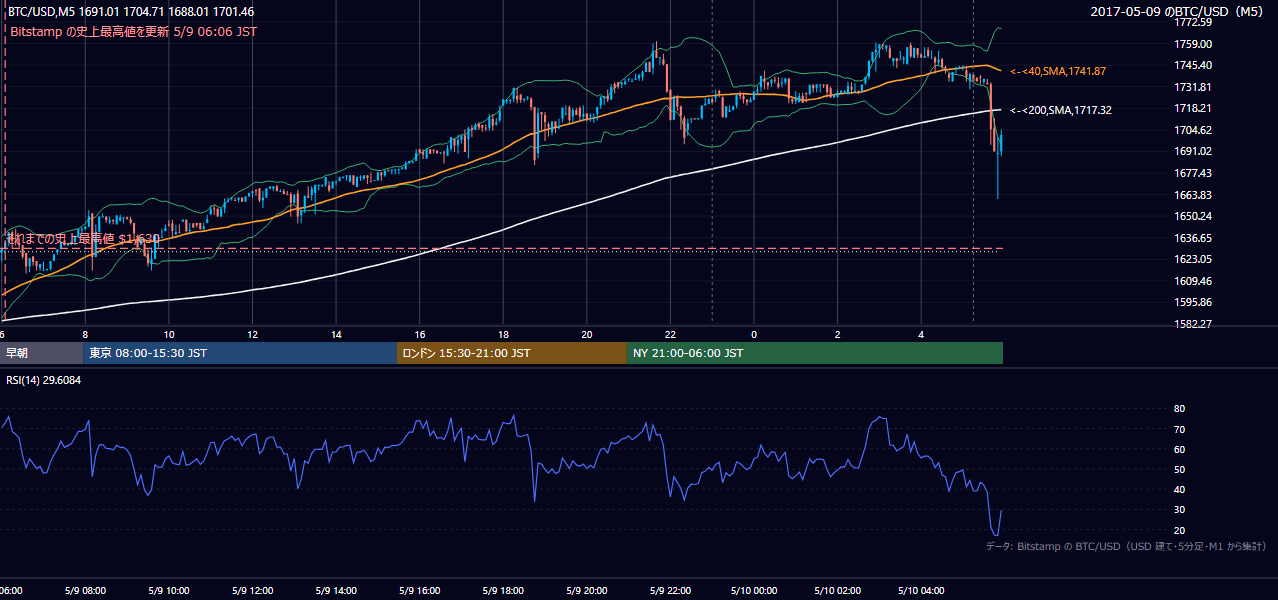Click the '2017-05-09 のBTC/USD (M5)' title
Image resolution: width=1278 pixels, height=600 pixels.
click(1179, 12)
